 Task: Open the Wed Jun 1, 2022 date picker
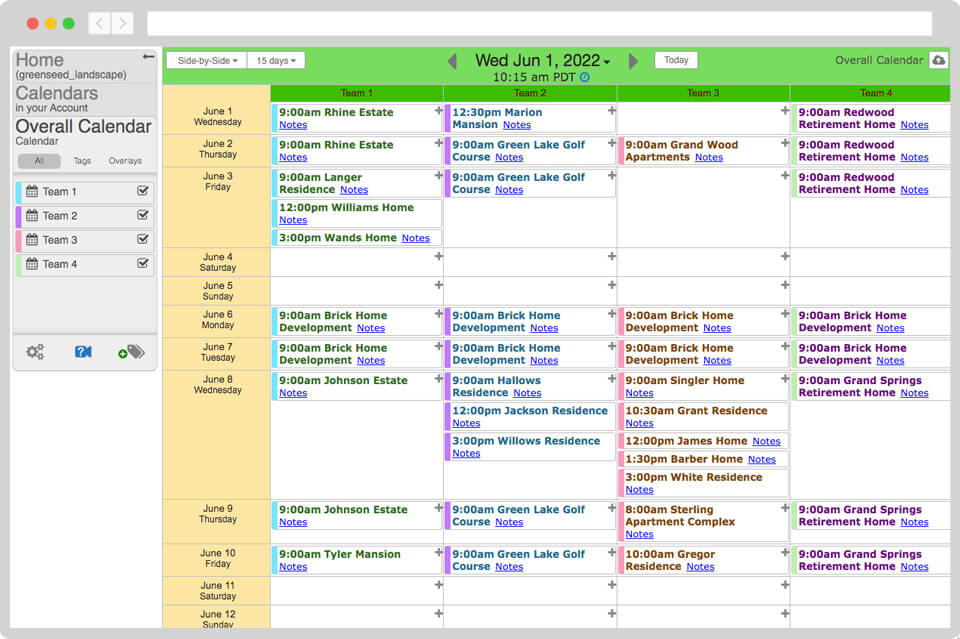(542, 61)
